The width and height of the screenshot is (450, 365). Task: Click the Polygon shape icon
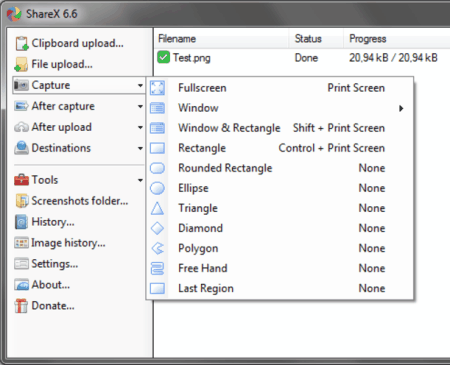click(x=157, y=248)
